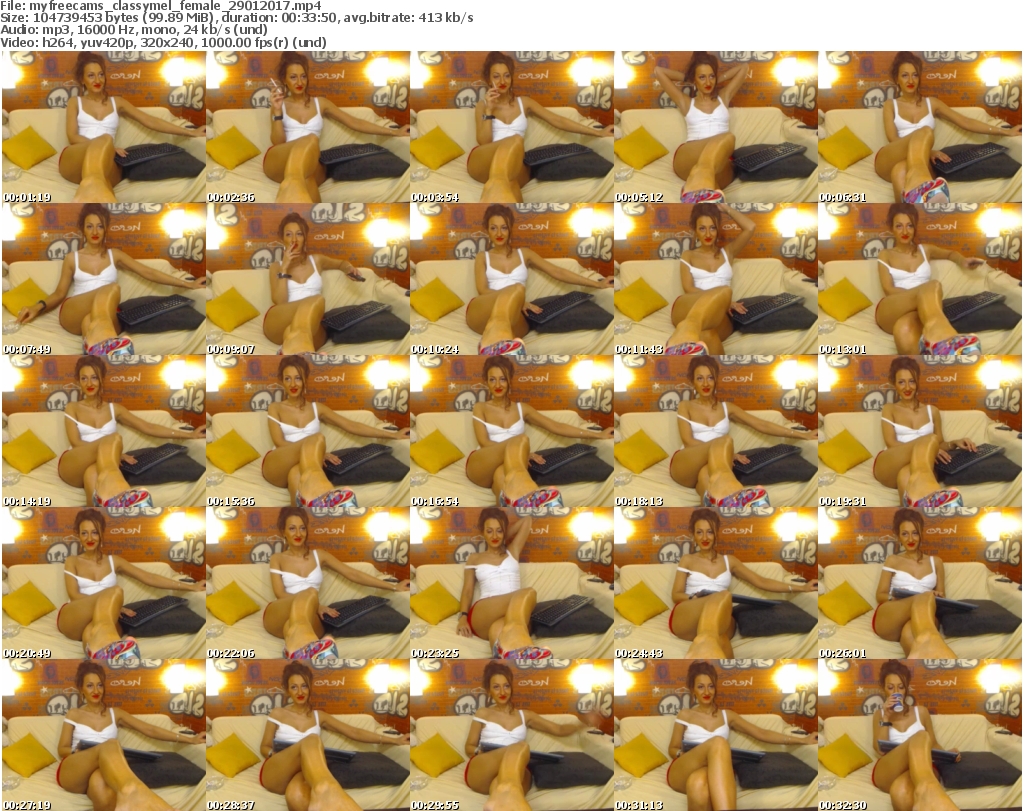1024x811 pixels.
Task: Select the thumbnail timestamped 00:11:43
Action: [x=716, y=279]
